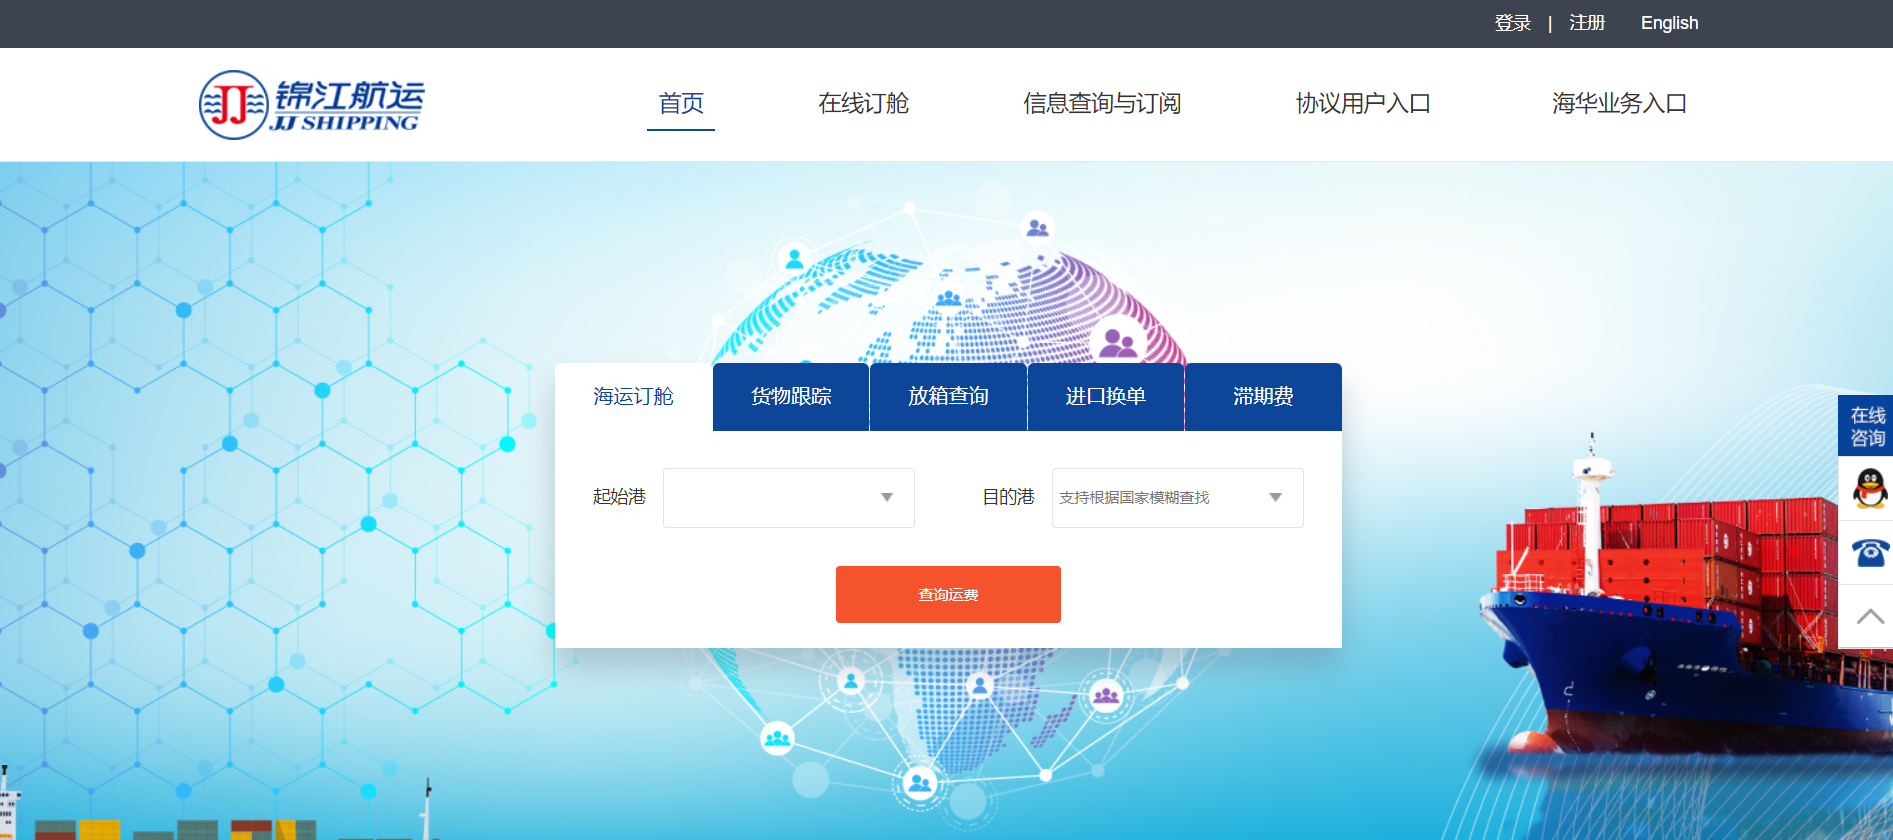Switch language to English

pyautogui.click(x=1669, y=23)
